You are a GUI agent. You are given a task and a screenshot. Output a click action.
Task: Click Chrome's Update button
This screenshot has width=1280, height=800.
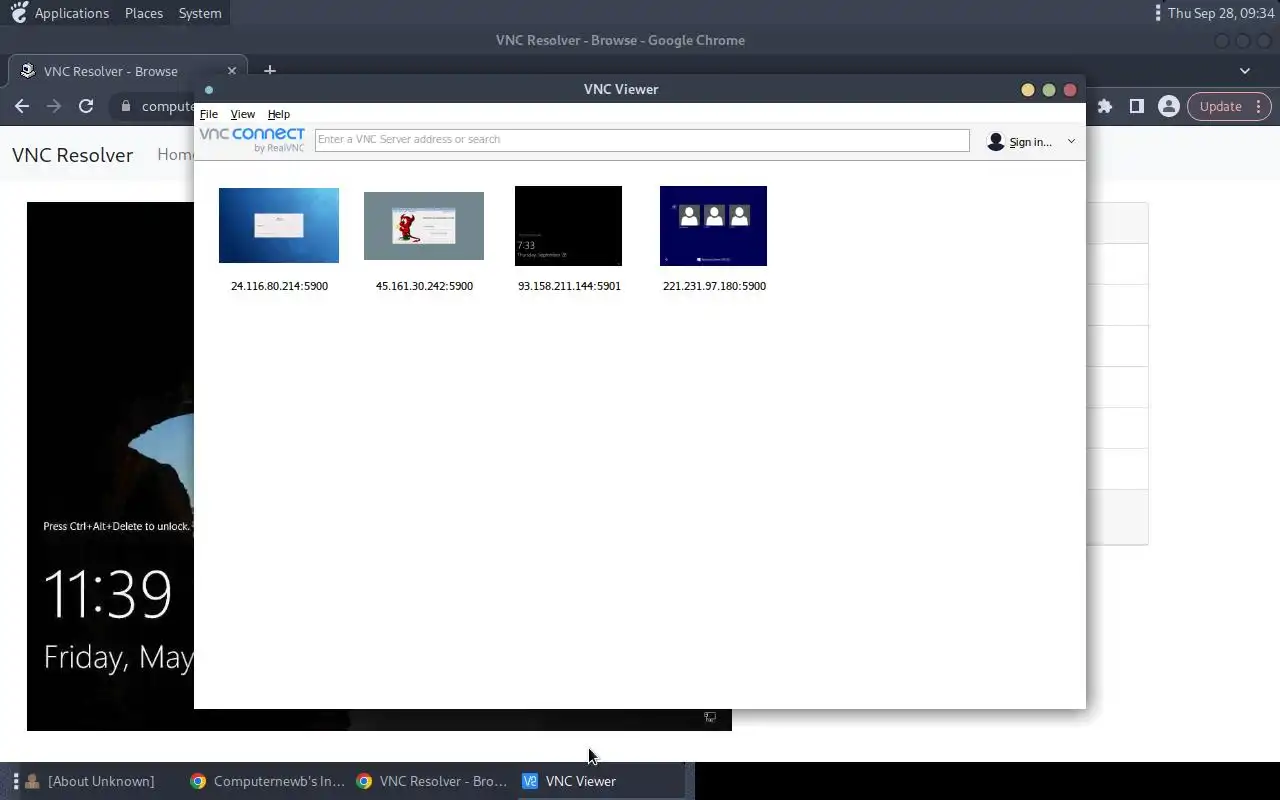click(x=1221, y=106)
